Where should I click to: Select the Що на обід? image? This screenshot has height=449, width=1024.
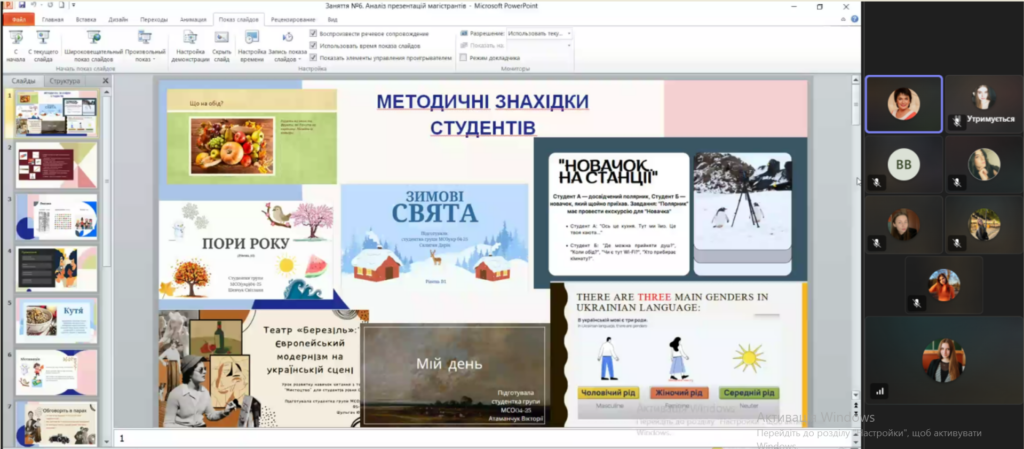[x=251, y=136]
